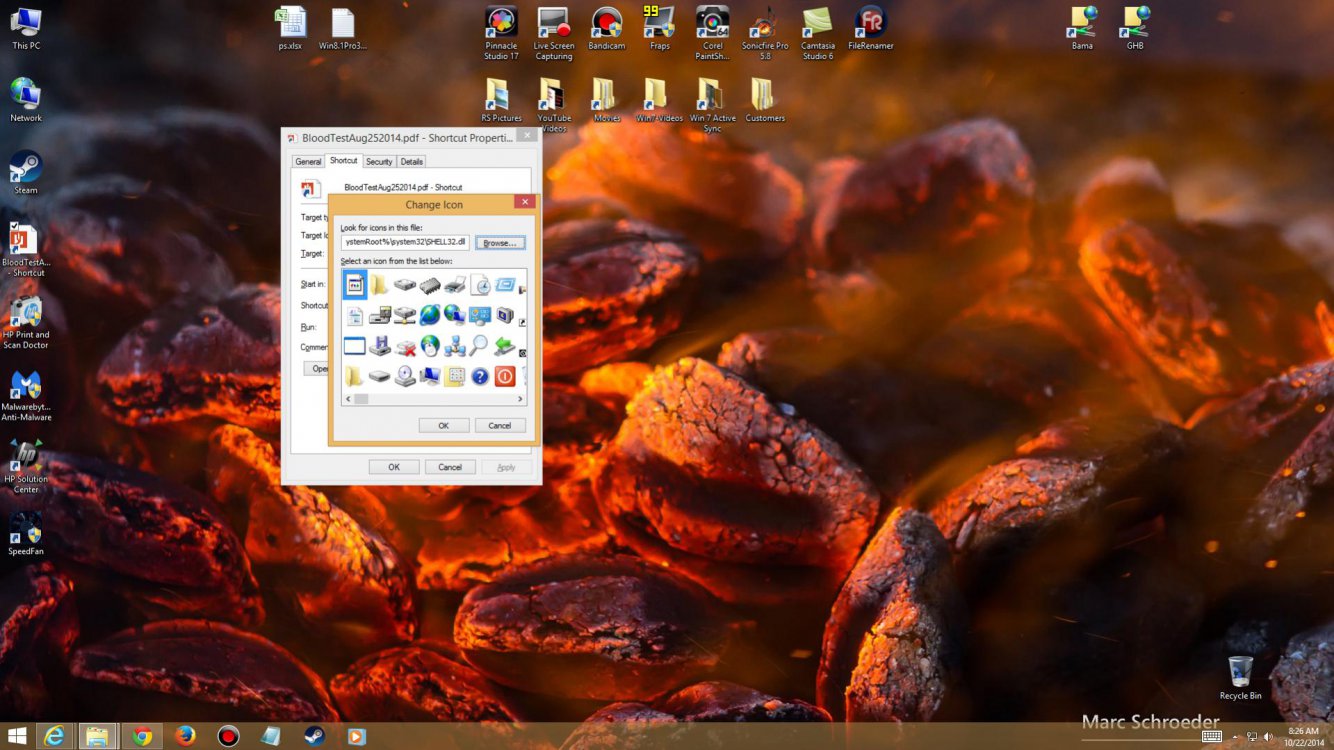This screenshot has height=750, width=1334.
Task: Click the Shortcut tab
Action: [x=343, y=160]
